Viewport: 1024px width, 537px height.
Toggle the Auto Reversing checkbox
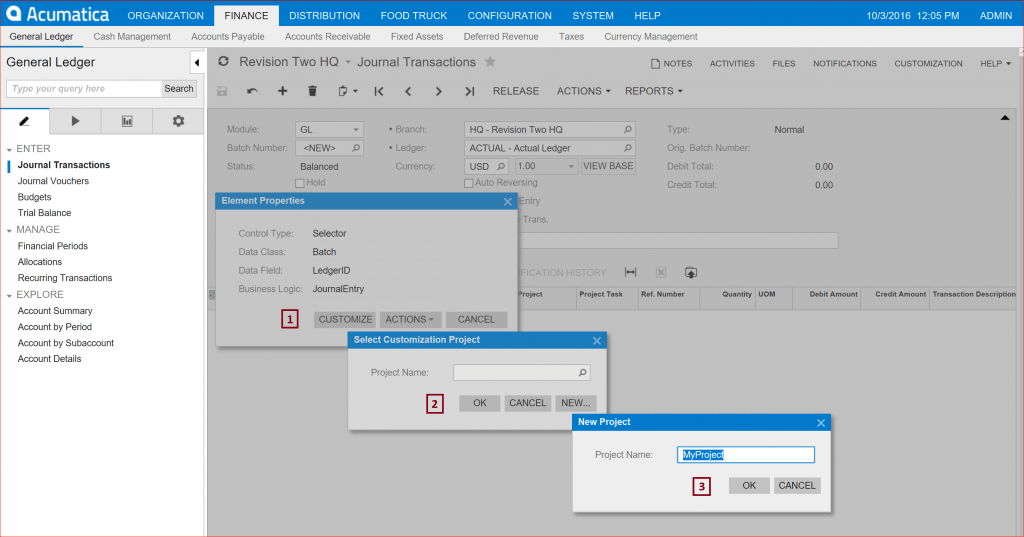tap(468, 183)
